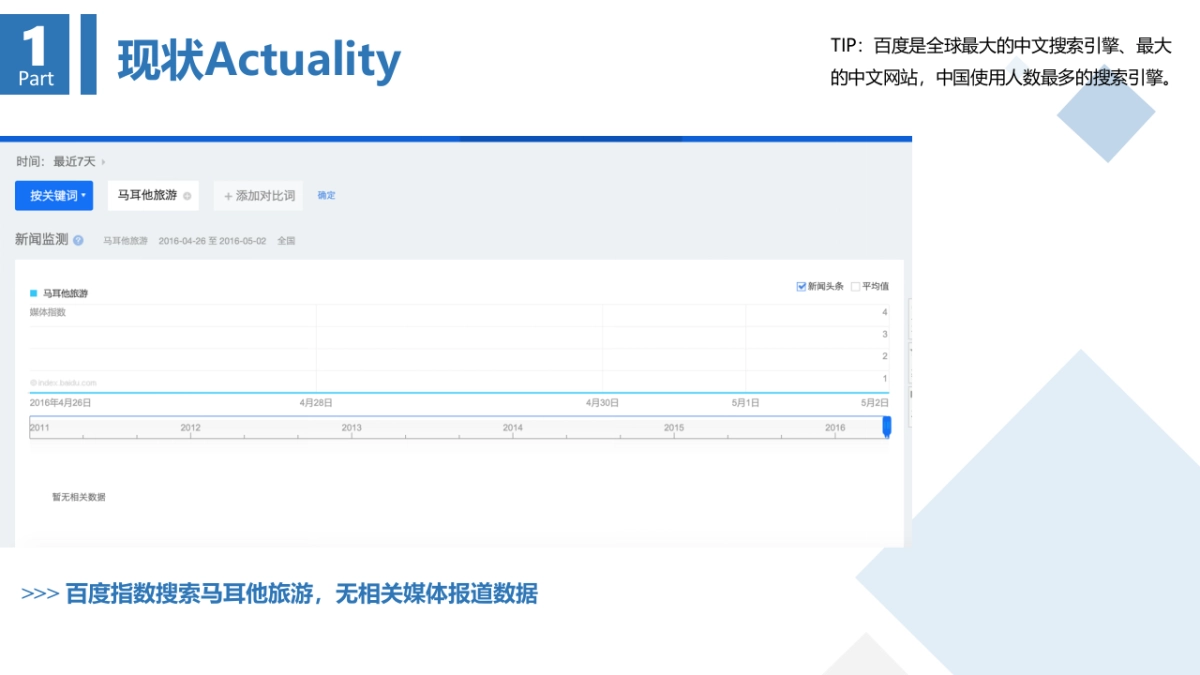The image size is (1200, 675).
Task: Select the 新闻监测 section header
Action: [40, 240]
